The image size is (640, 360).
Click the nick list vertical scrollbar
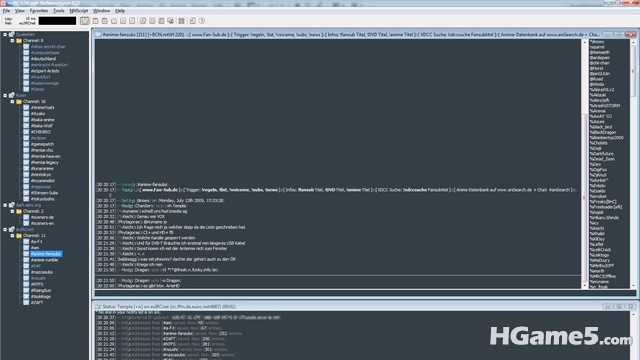[x=633, y=164]
